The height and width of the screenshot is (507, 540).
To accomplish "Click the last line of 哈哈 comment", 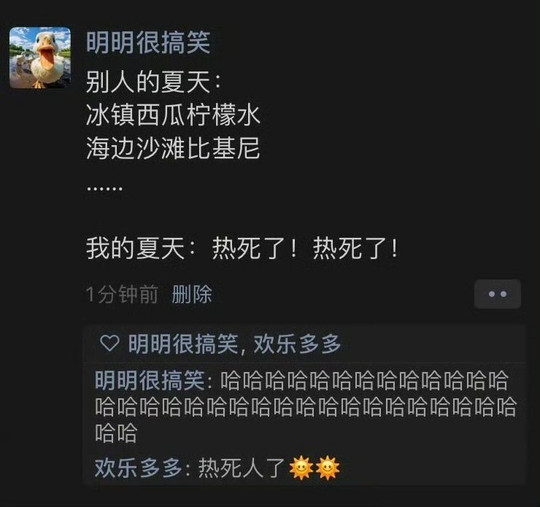I will pyautogui.click(x=116, y=433).
